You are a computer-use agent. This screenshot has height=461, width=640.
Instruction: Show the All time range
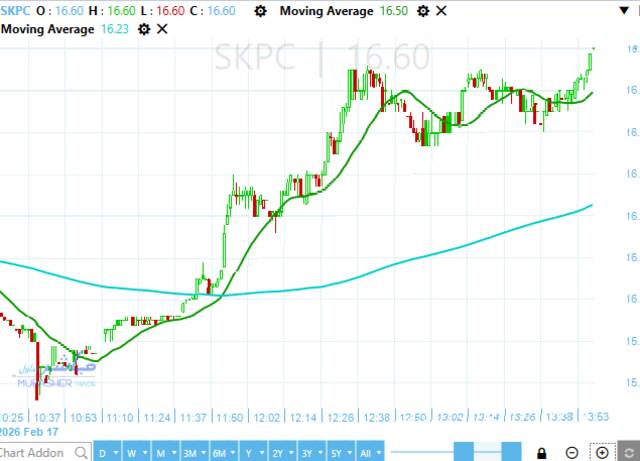click(x=371, y=453)
